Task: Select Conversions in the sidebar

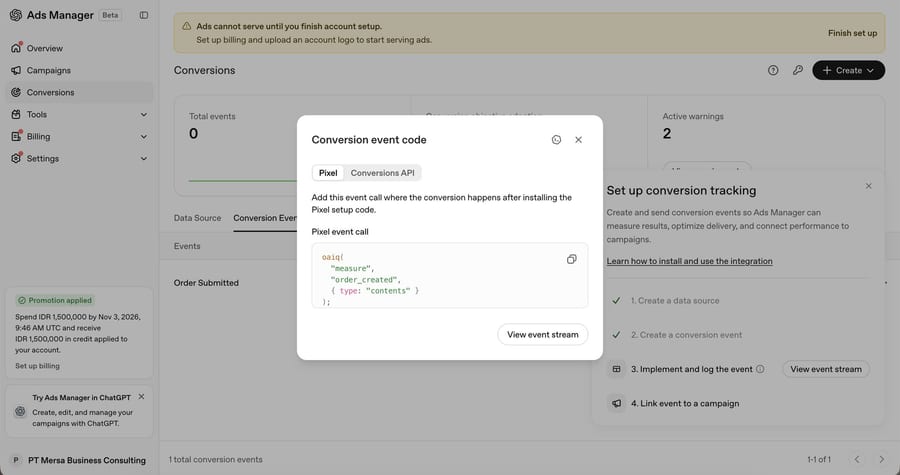Action: coord(79,92)
